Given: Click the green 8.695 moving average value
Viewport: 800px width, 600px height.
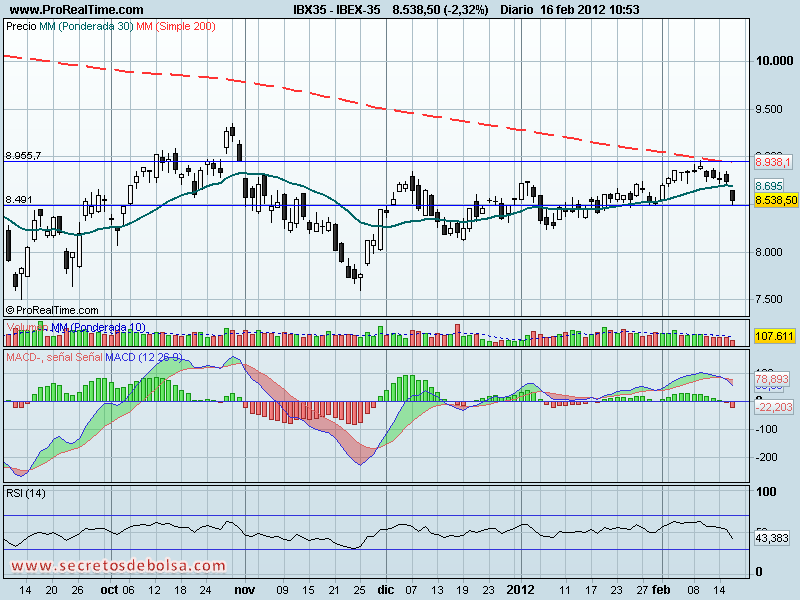Looking at the screenshot, I should pyautogui.click(x=768, y=186).
